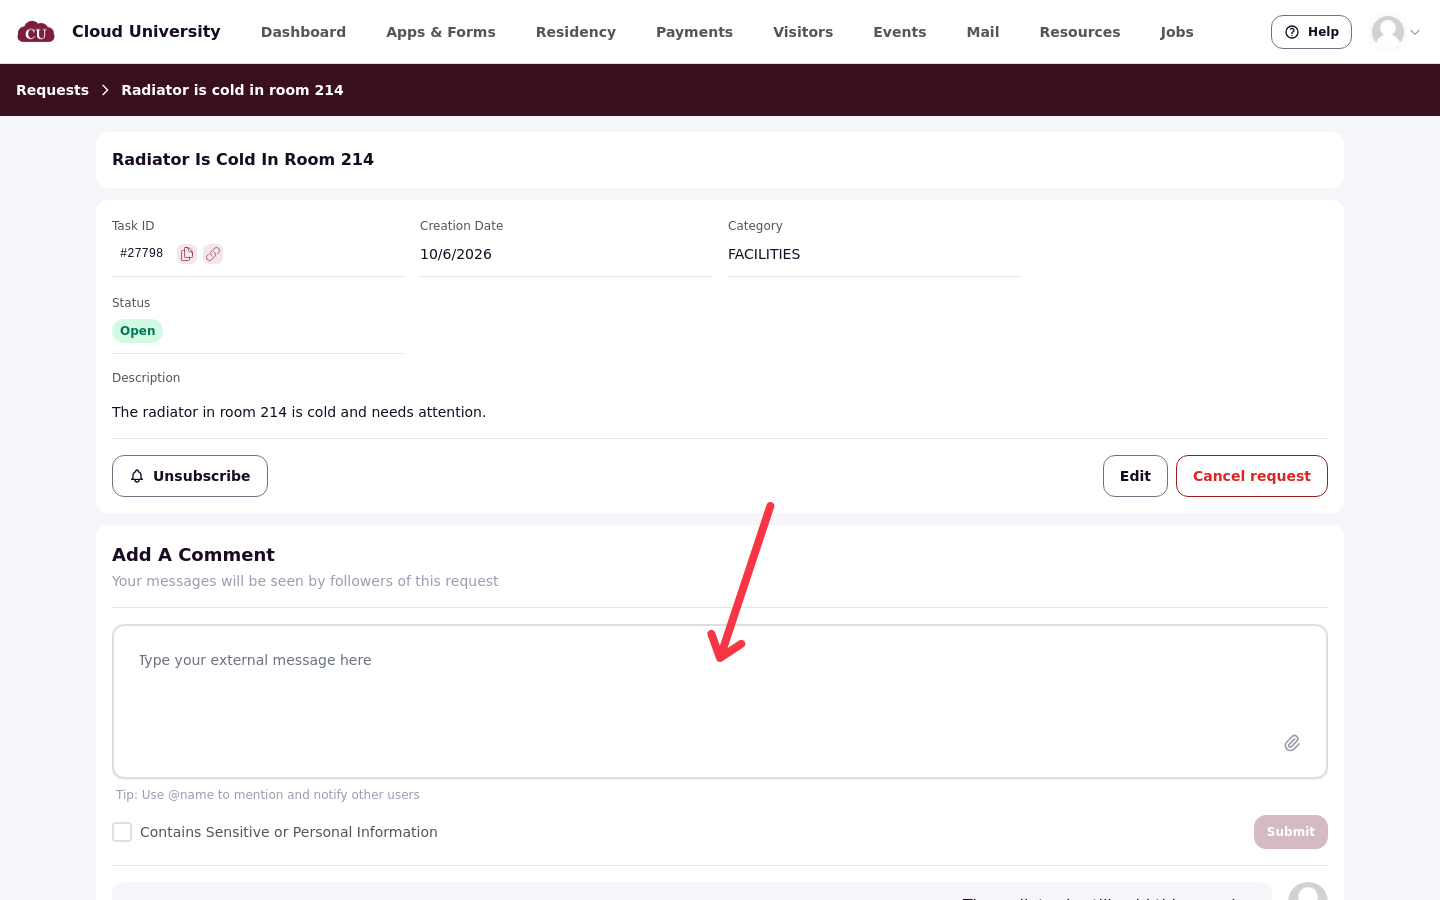Submit the comment
The height and width of the screenshot is (900, 1440).
1291,832
